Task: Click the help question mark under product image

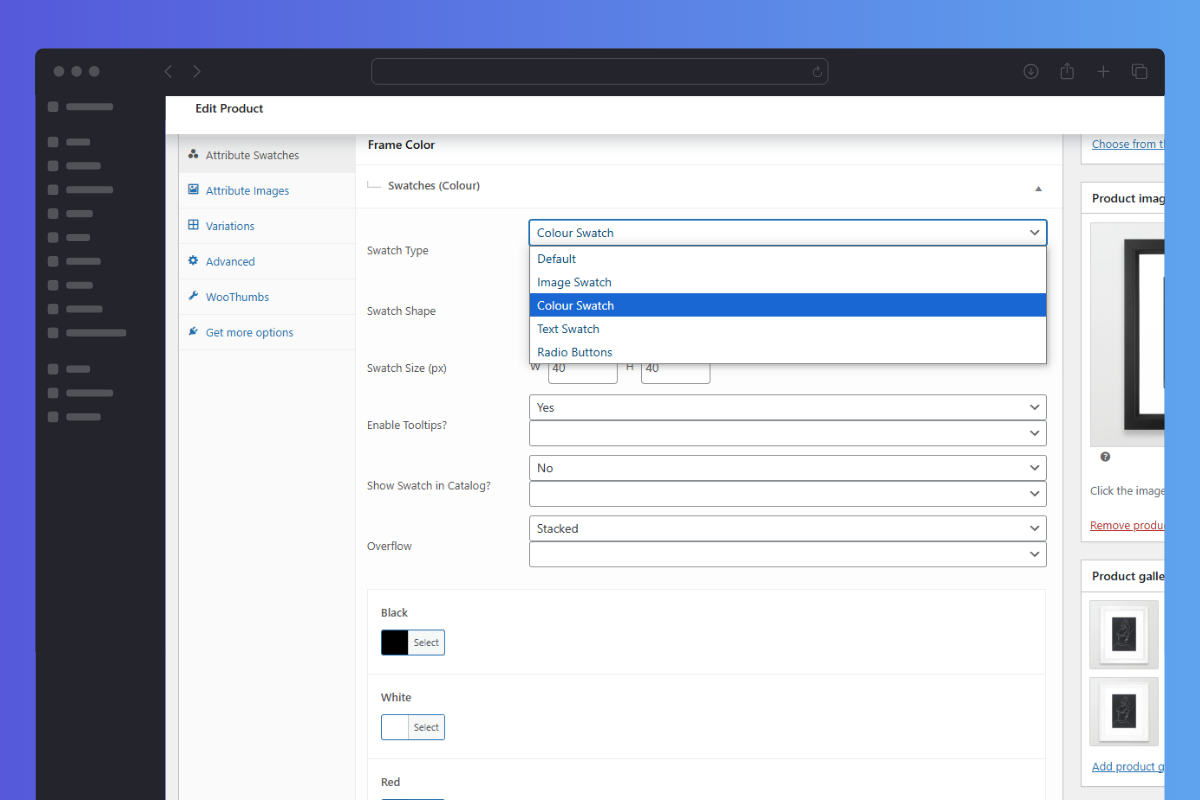Action: 1105,457
